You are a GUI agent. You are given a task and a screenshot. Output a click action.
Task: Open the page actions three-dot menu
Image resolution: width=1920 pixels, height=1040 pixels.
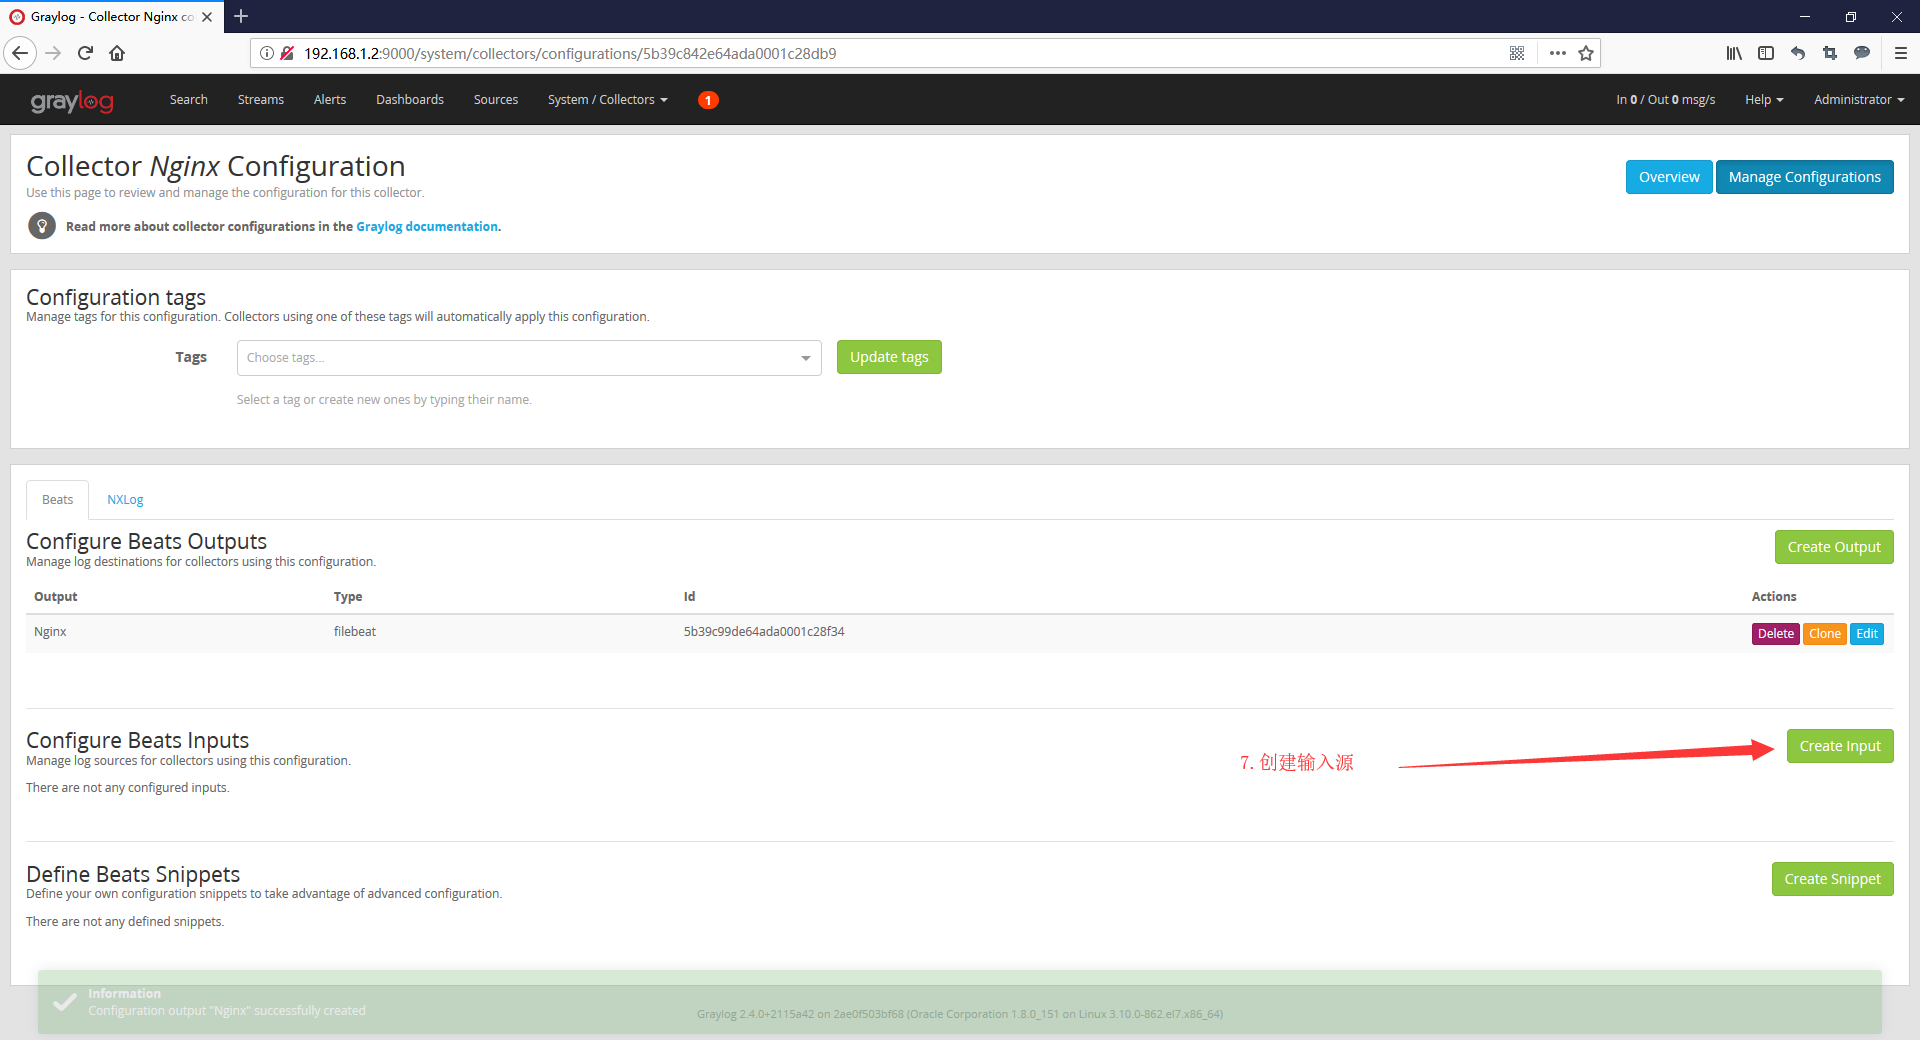1557,53
